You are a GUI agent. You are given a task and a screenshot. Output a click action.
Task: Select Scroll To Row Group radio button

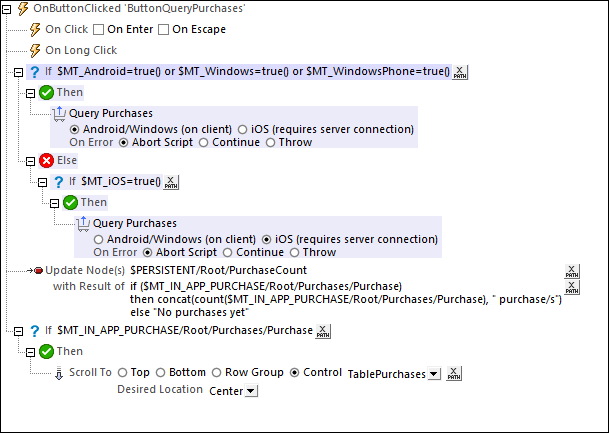coord(216,373)
